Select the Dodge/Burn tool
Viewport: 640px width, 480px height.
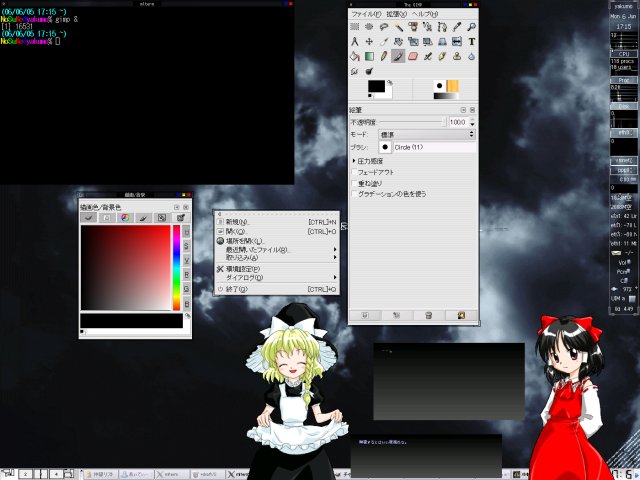click(369, 71)
